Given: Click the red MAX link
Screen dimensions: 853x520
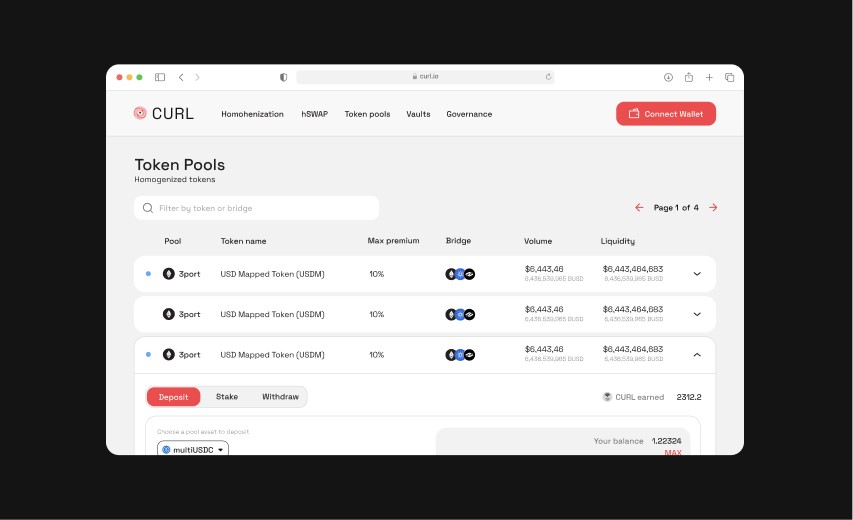Looking at the screenshot, I should (x=673, y=452).
